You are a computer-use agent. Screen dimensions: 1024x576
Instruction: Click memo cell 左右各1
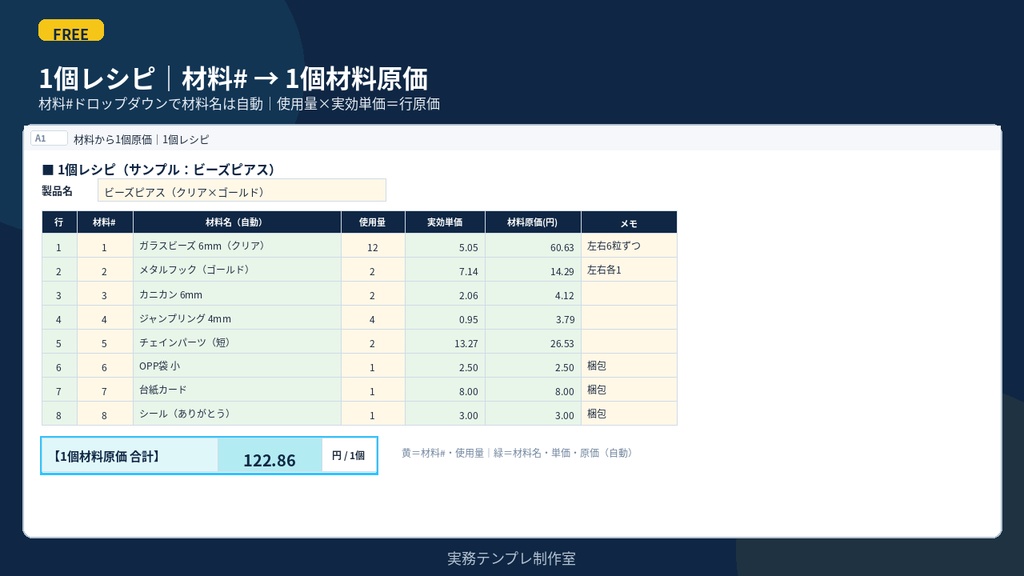click(629, 270)
